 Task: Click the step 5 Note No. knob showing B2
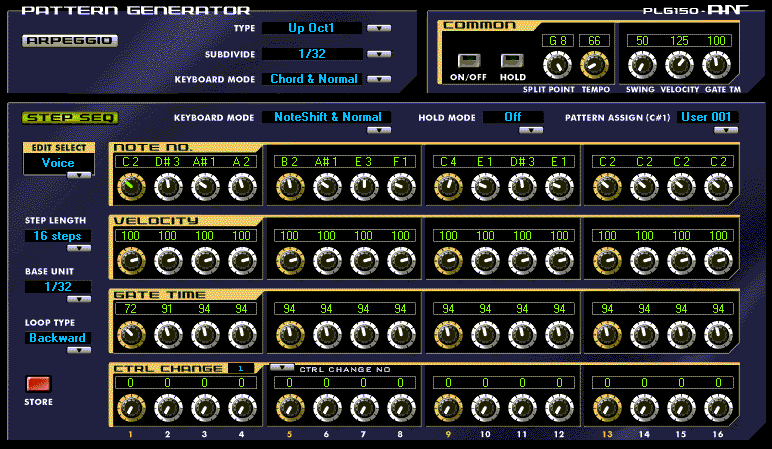pyautogui.click(x=290, y=187)
